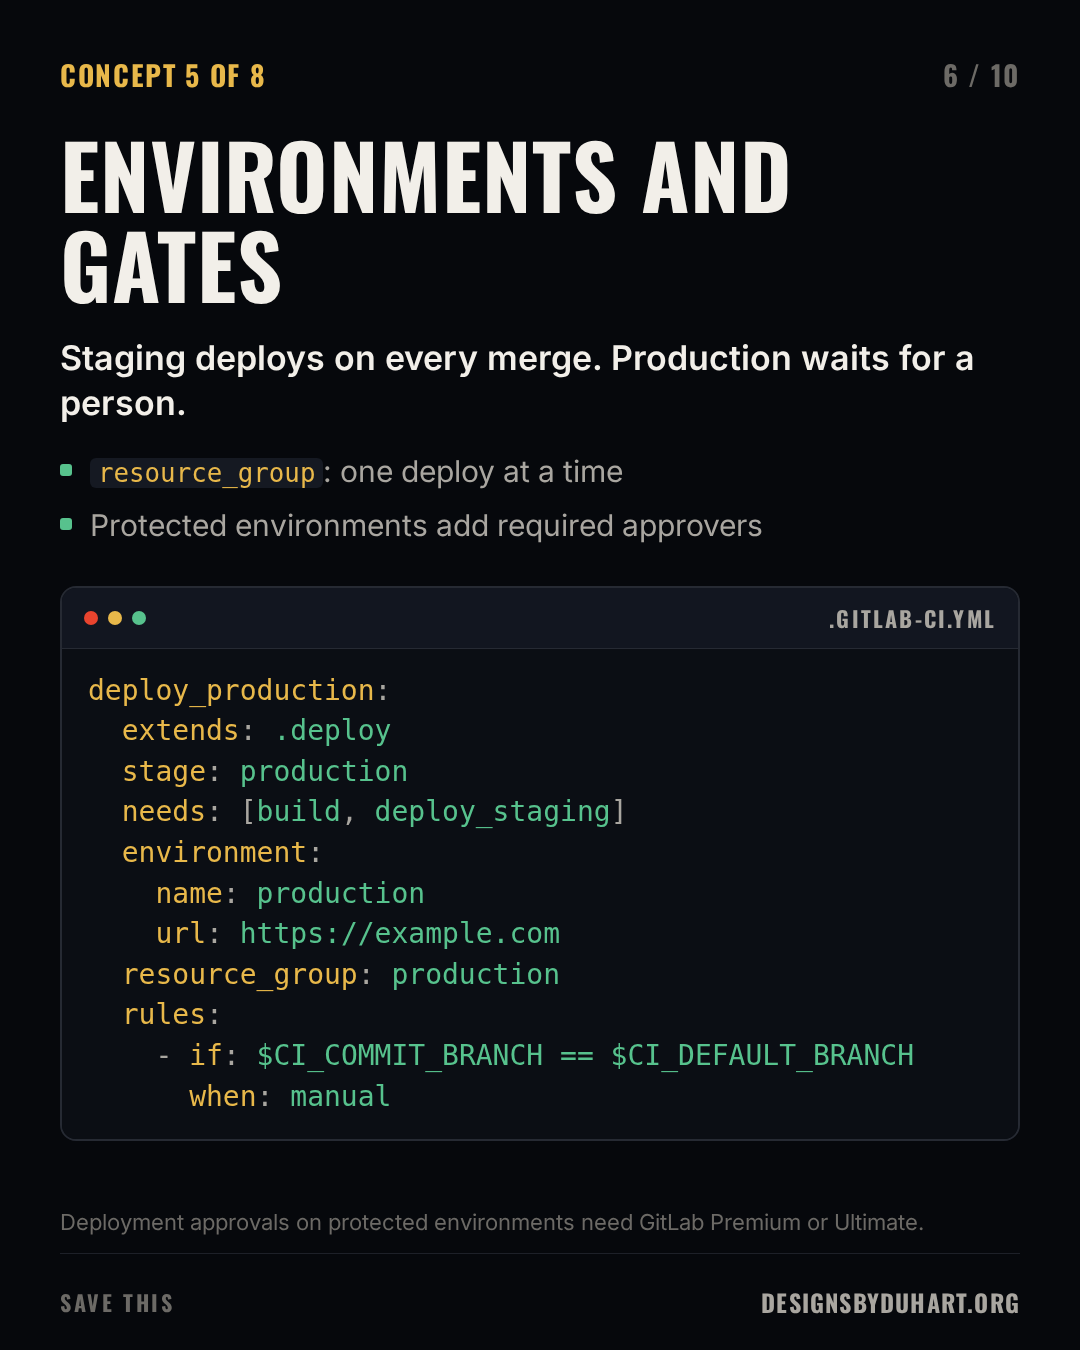Viewport: 1080px width, 1350px height.
Task: Click 'Protected environments add required approvers' bullet
Action: click(426, 526)
